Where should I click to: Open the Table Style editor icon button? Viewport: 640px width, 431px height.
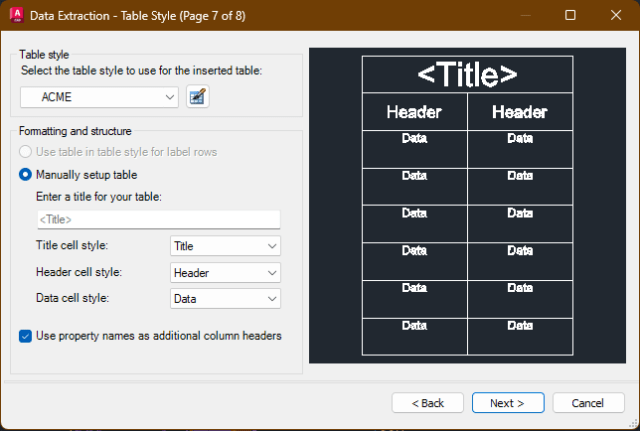(198, 97)
